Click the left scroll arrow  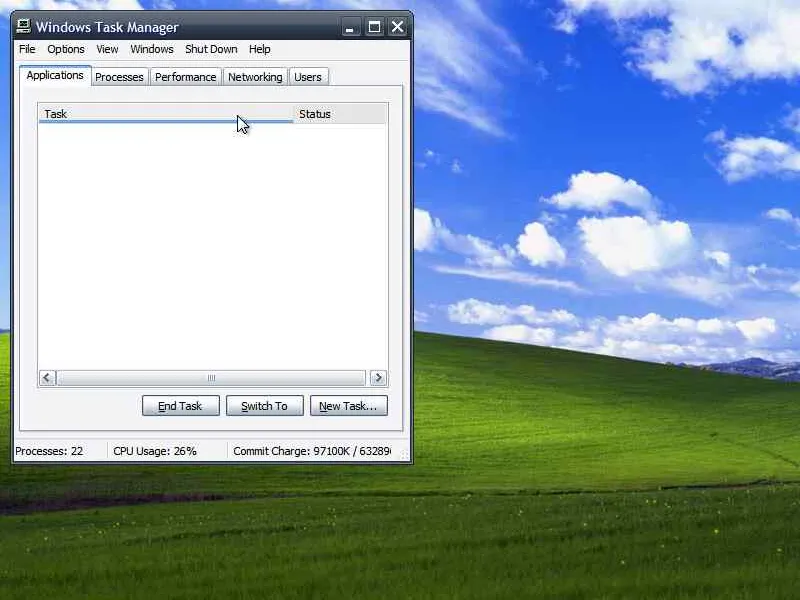(47, 378)
